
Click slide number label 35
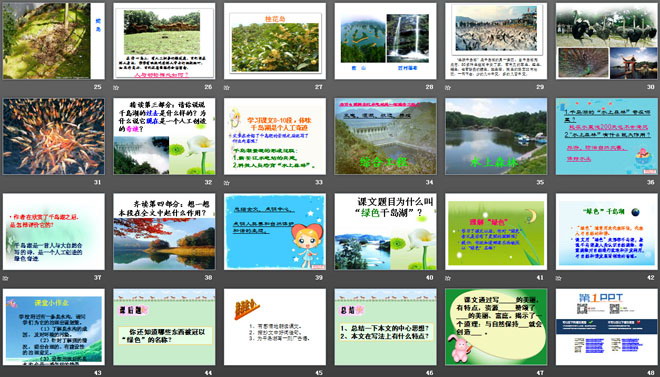click(540, 183)
